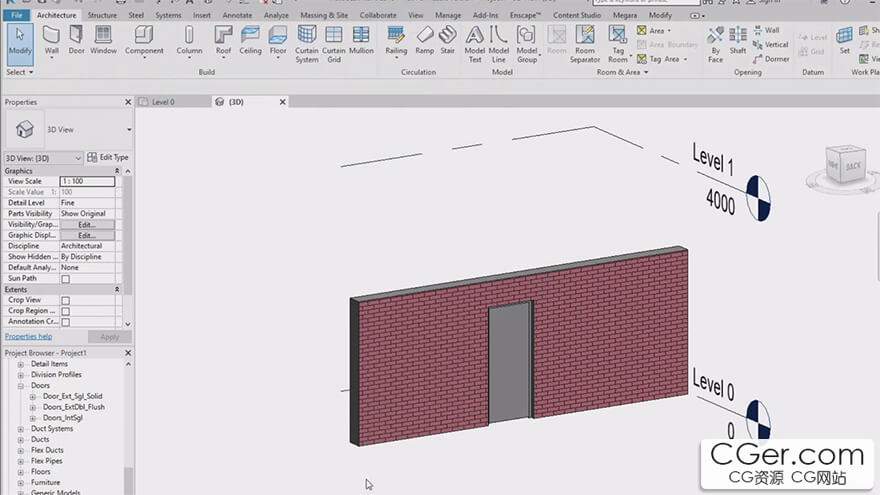This screenshot has height=495, width=880.
Task: Open the 3D View type selector dropdown
Action: pos(129,130)
